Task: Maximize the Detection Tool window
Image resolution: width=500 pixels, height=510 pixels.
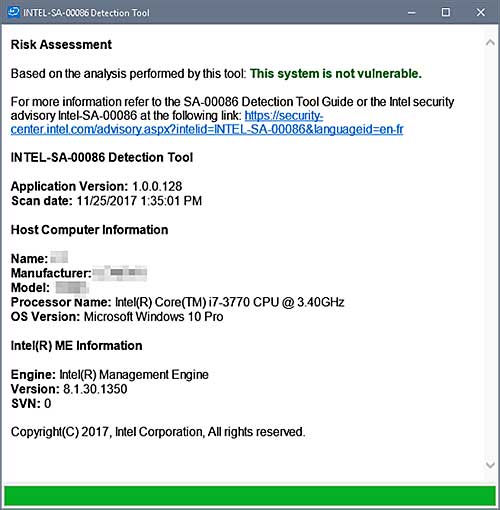Action: [446, 13]
